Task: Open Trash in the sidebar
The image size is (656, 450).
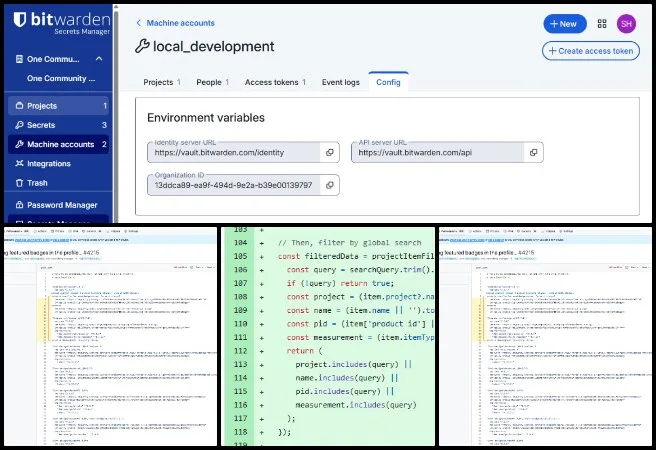Action: click(58, 183)
